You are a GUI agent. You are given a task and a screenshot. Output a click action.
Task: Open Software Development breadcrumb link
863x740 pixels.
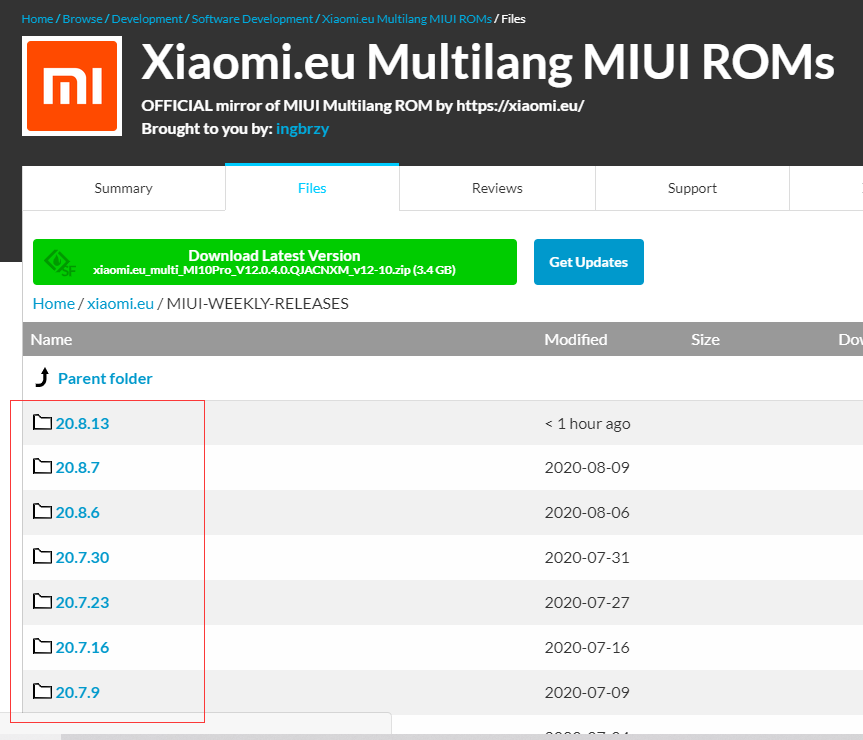(252, 19)
